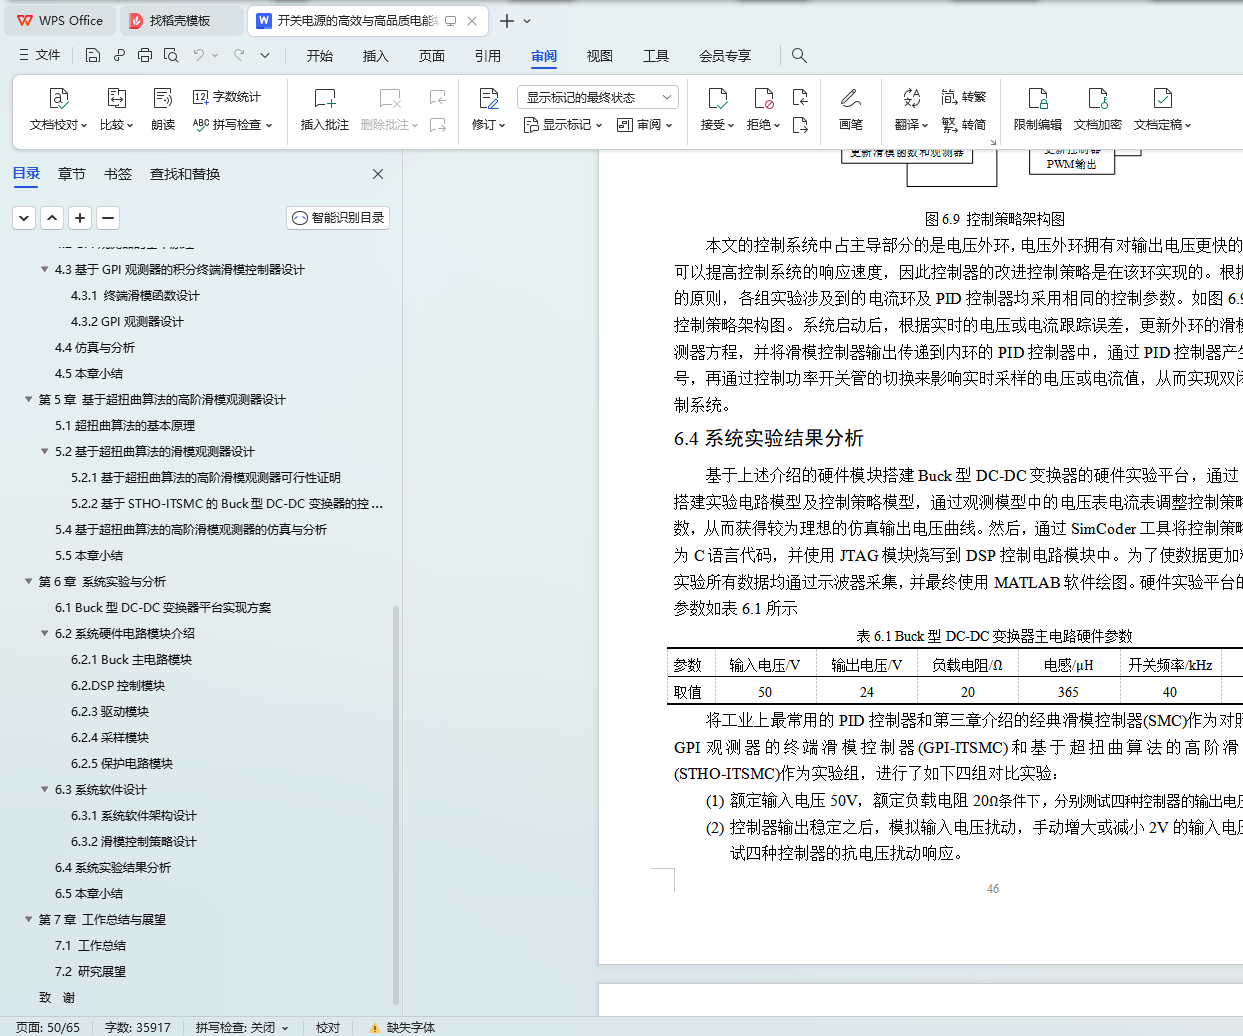1243x1036 pixels.
Task: Collapse the 第 6 章 系统实验与分析 node
Action: 28,581
